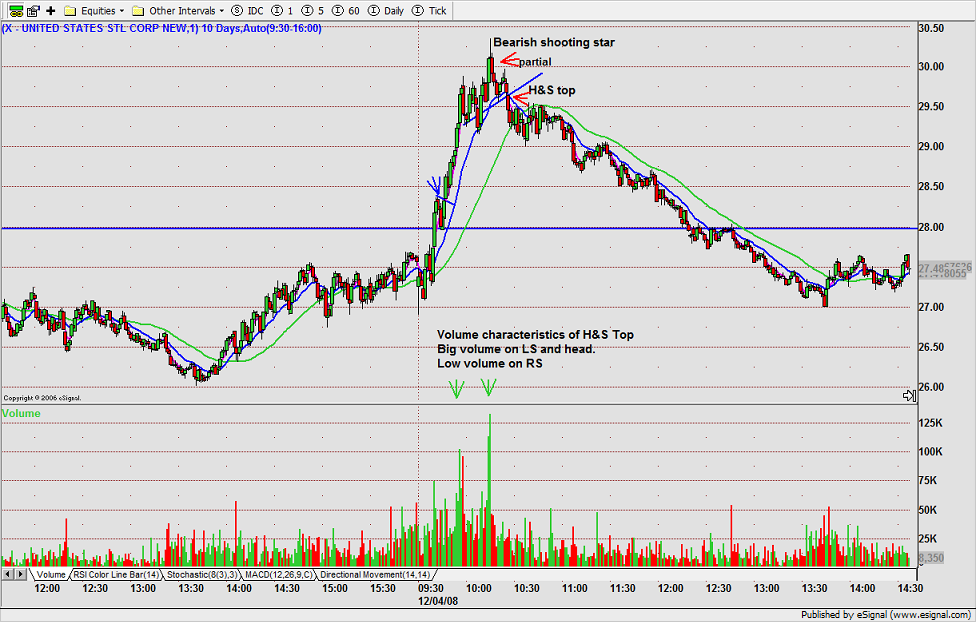Click the green-yellow symbol link icon

point(16,11)
